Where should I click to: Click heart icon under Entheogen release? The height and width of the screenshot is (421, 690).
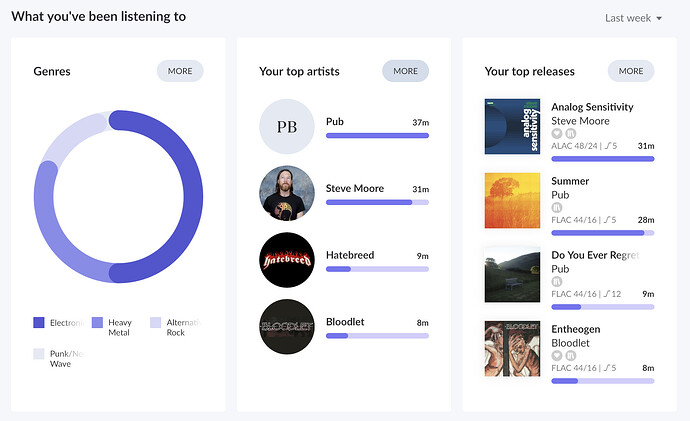(x=557, y=355)
